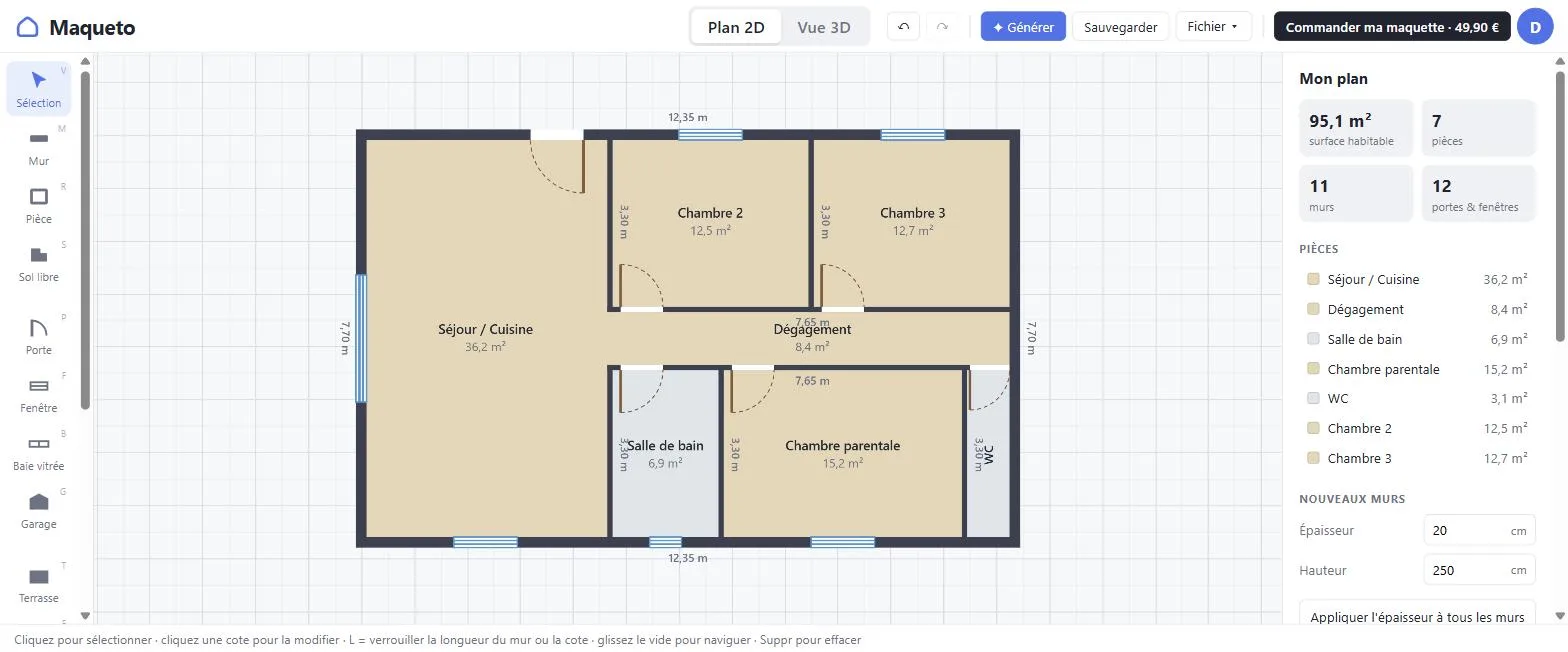Click the right panel scrollbar
This screenshot has height=652, width=1568.
click(x=1560, y=205)
